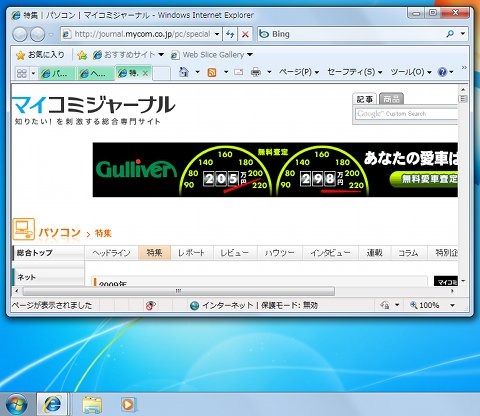Open Windows Explorer from taskbar
Viewport: 480px width, 416px height.
pyautogui.click(x=91, y=405)
